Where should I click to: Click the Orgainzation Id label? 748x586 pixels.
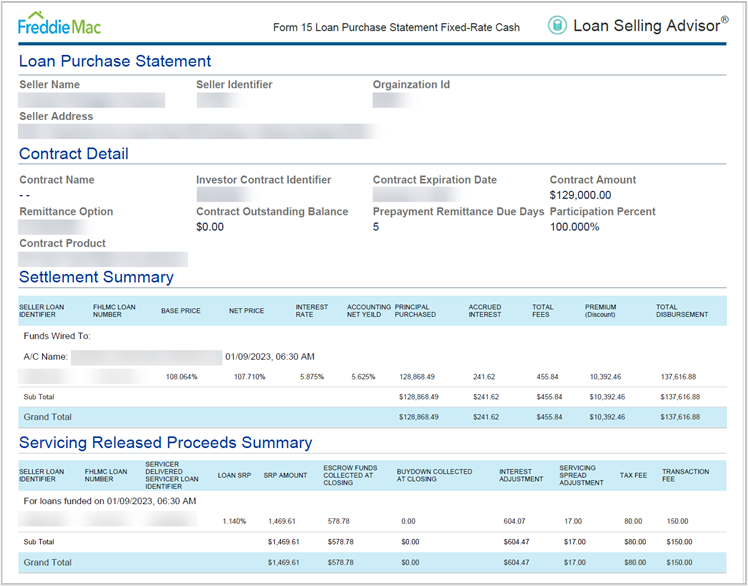411,84
